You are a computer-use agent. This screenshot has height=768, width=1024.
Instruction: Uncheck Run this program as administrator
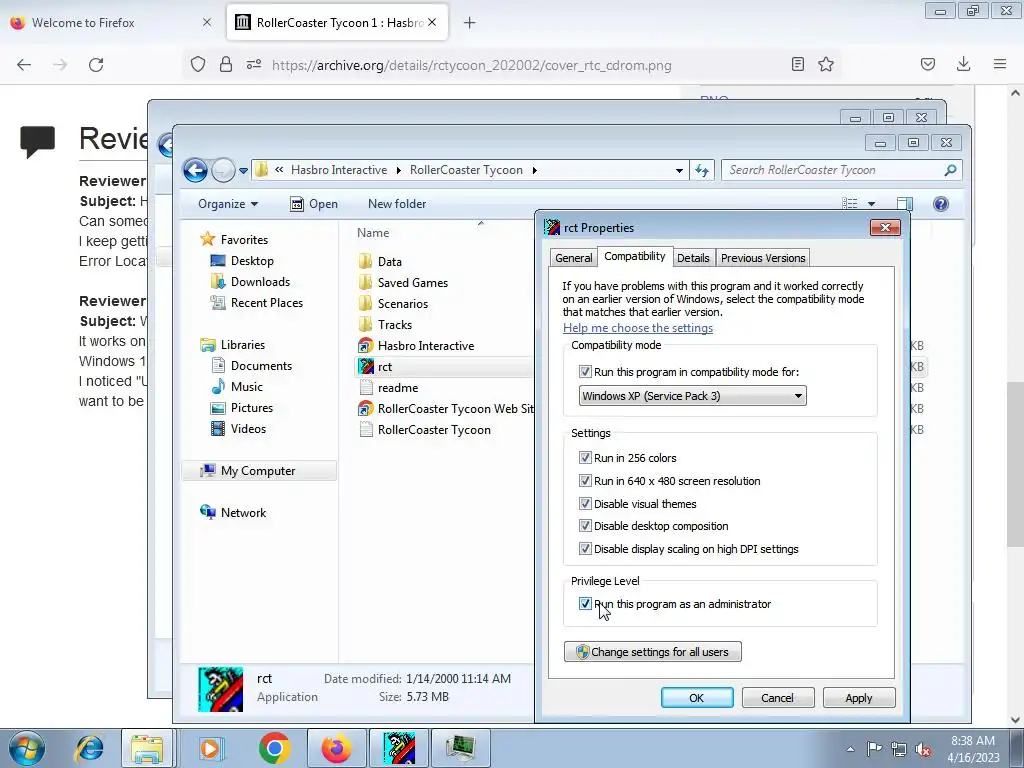click(585, 603)
